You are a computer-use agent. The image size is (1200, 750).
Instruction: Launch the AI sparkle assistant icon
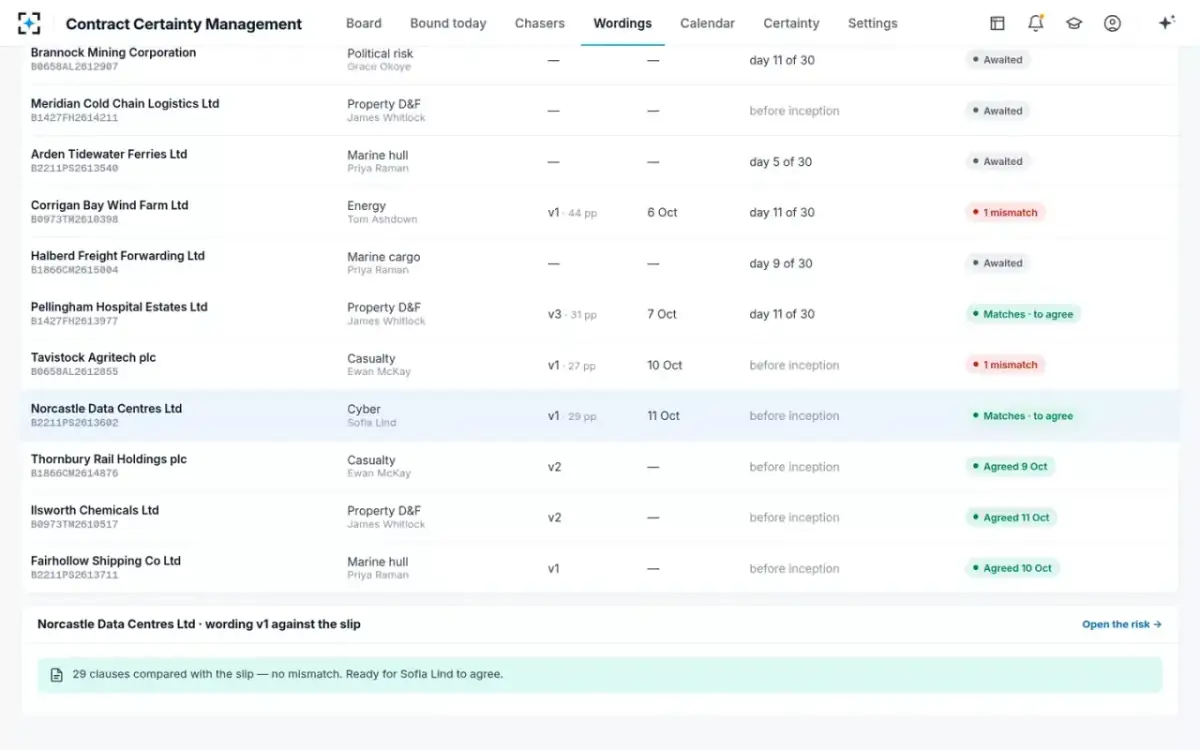pos(1166,23)
